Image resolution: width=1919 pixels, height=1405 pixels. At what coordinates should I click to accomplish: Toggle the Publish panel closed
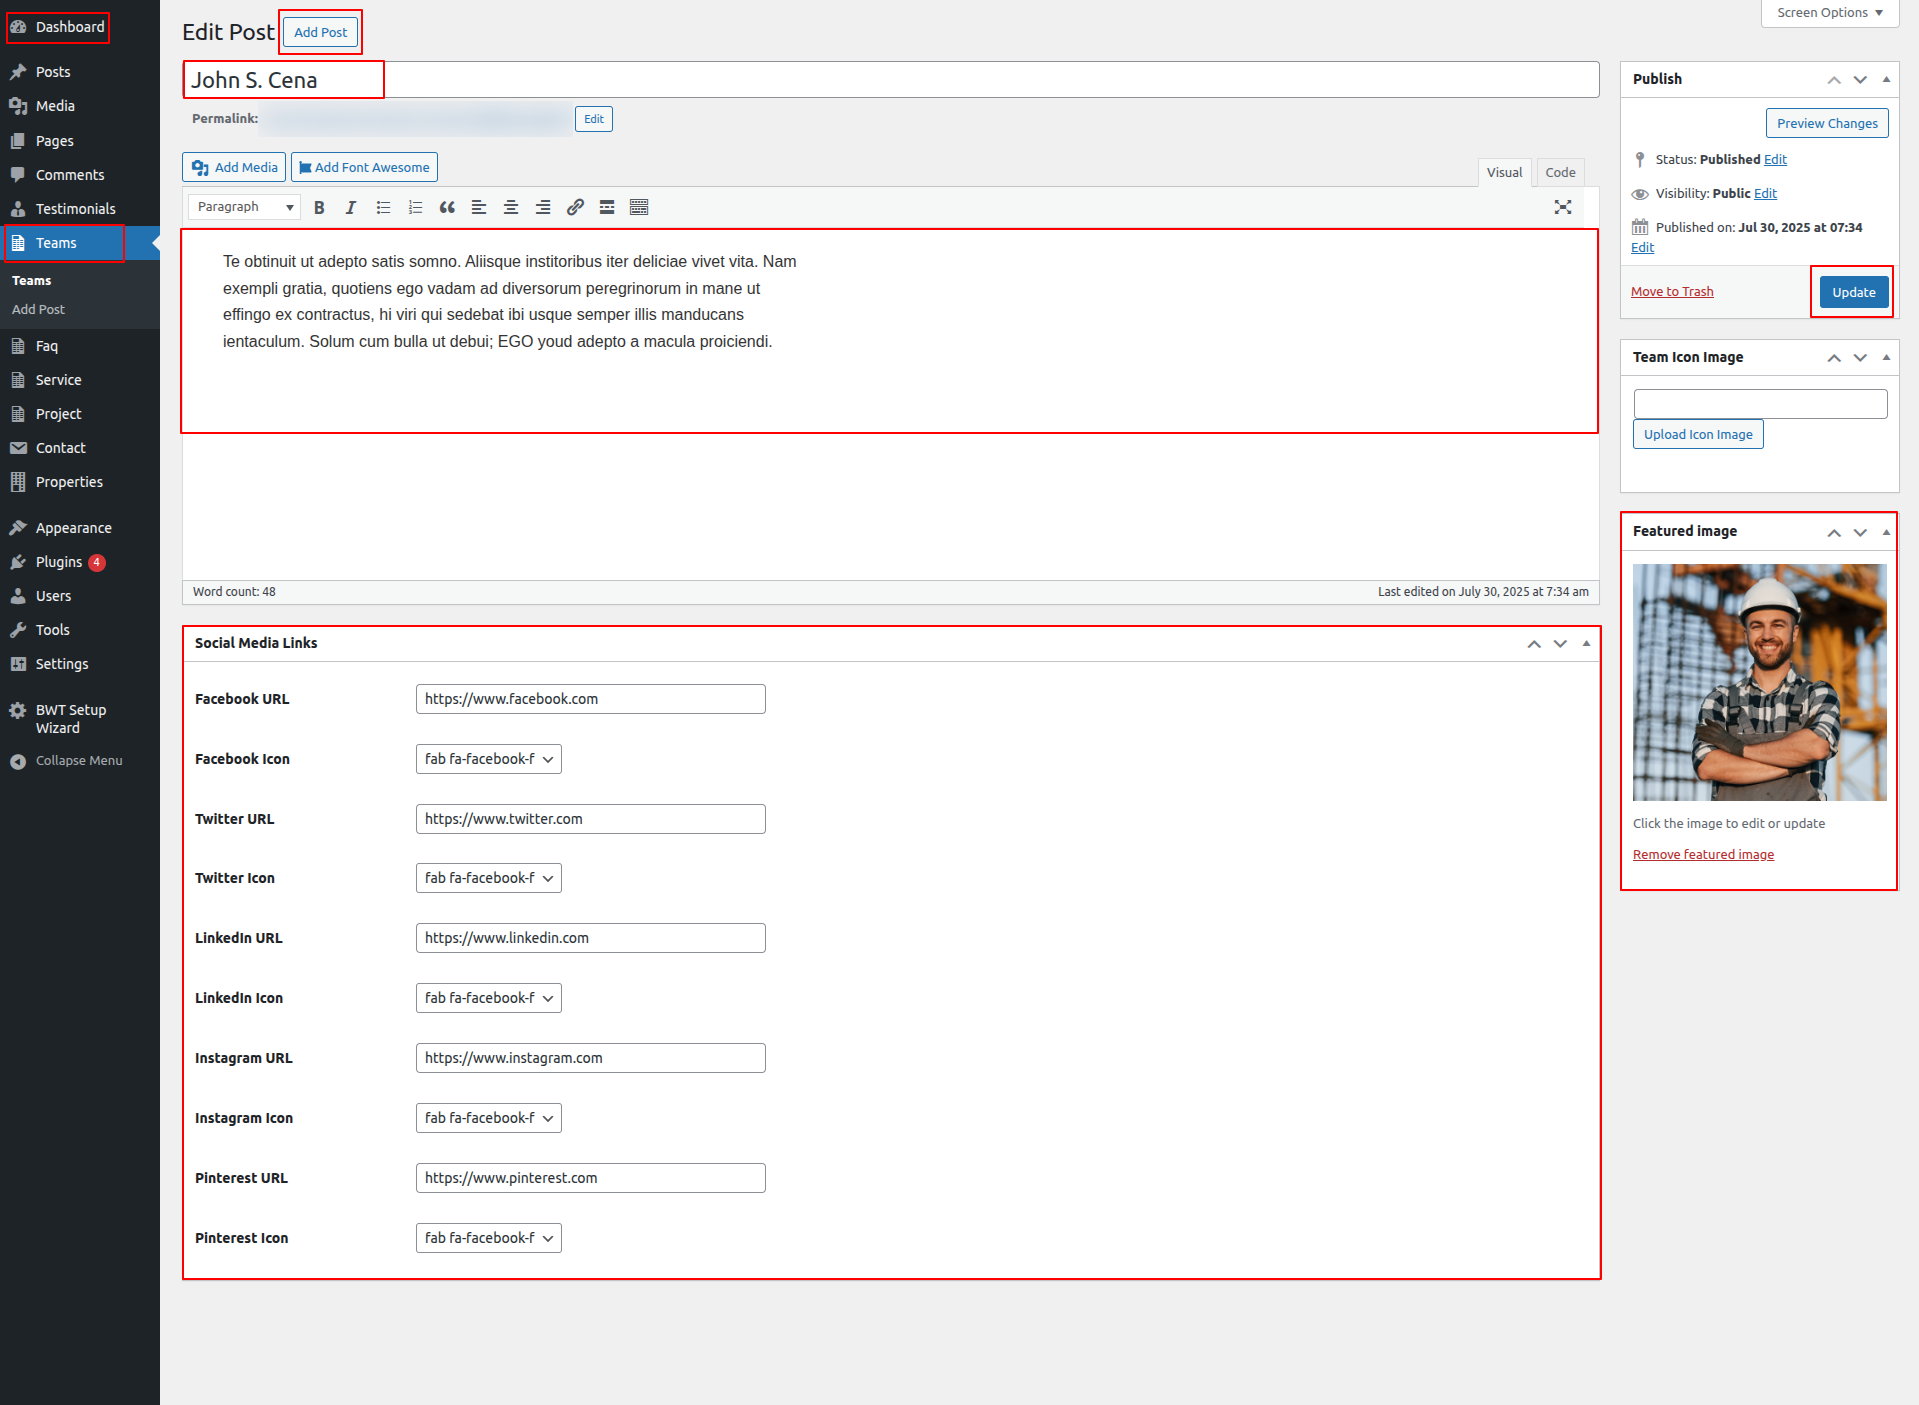[1886, 79]
